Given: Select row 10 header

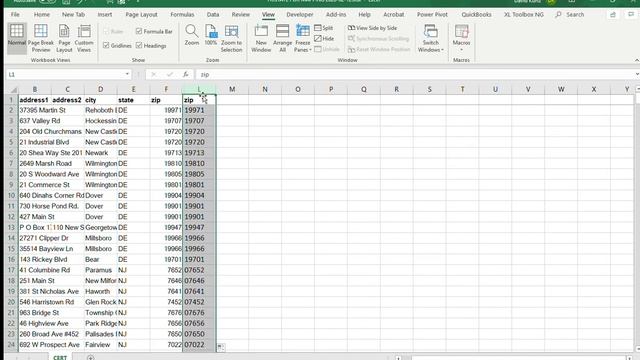Looking at the screenshot, I should [11, 196].
